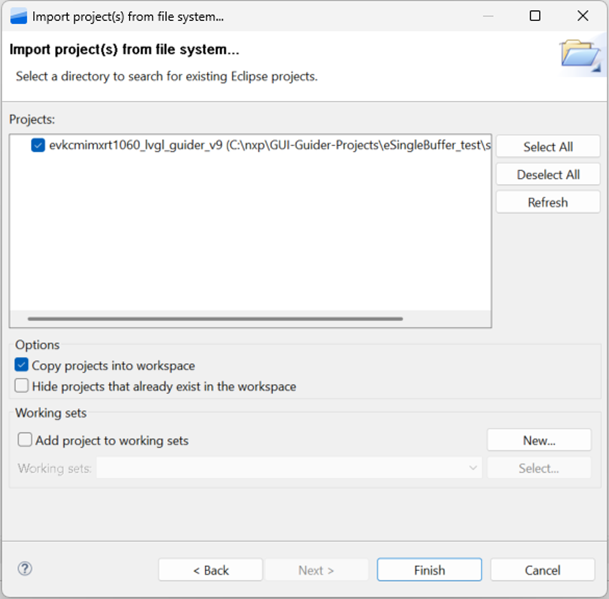
Task: Disable Copy projects into workspace option
Action: [x=21, y=365]
